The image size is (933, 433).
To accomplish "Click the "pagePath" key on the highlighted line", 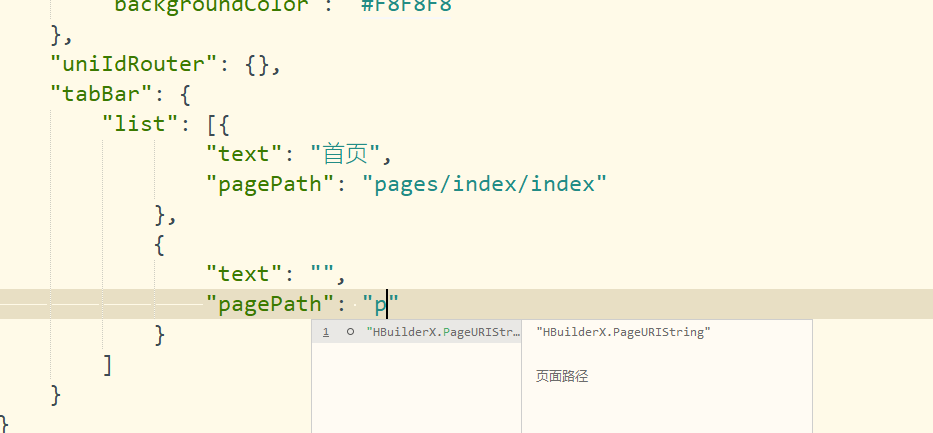I will pyautogui.click(x=272, y=305).
